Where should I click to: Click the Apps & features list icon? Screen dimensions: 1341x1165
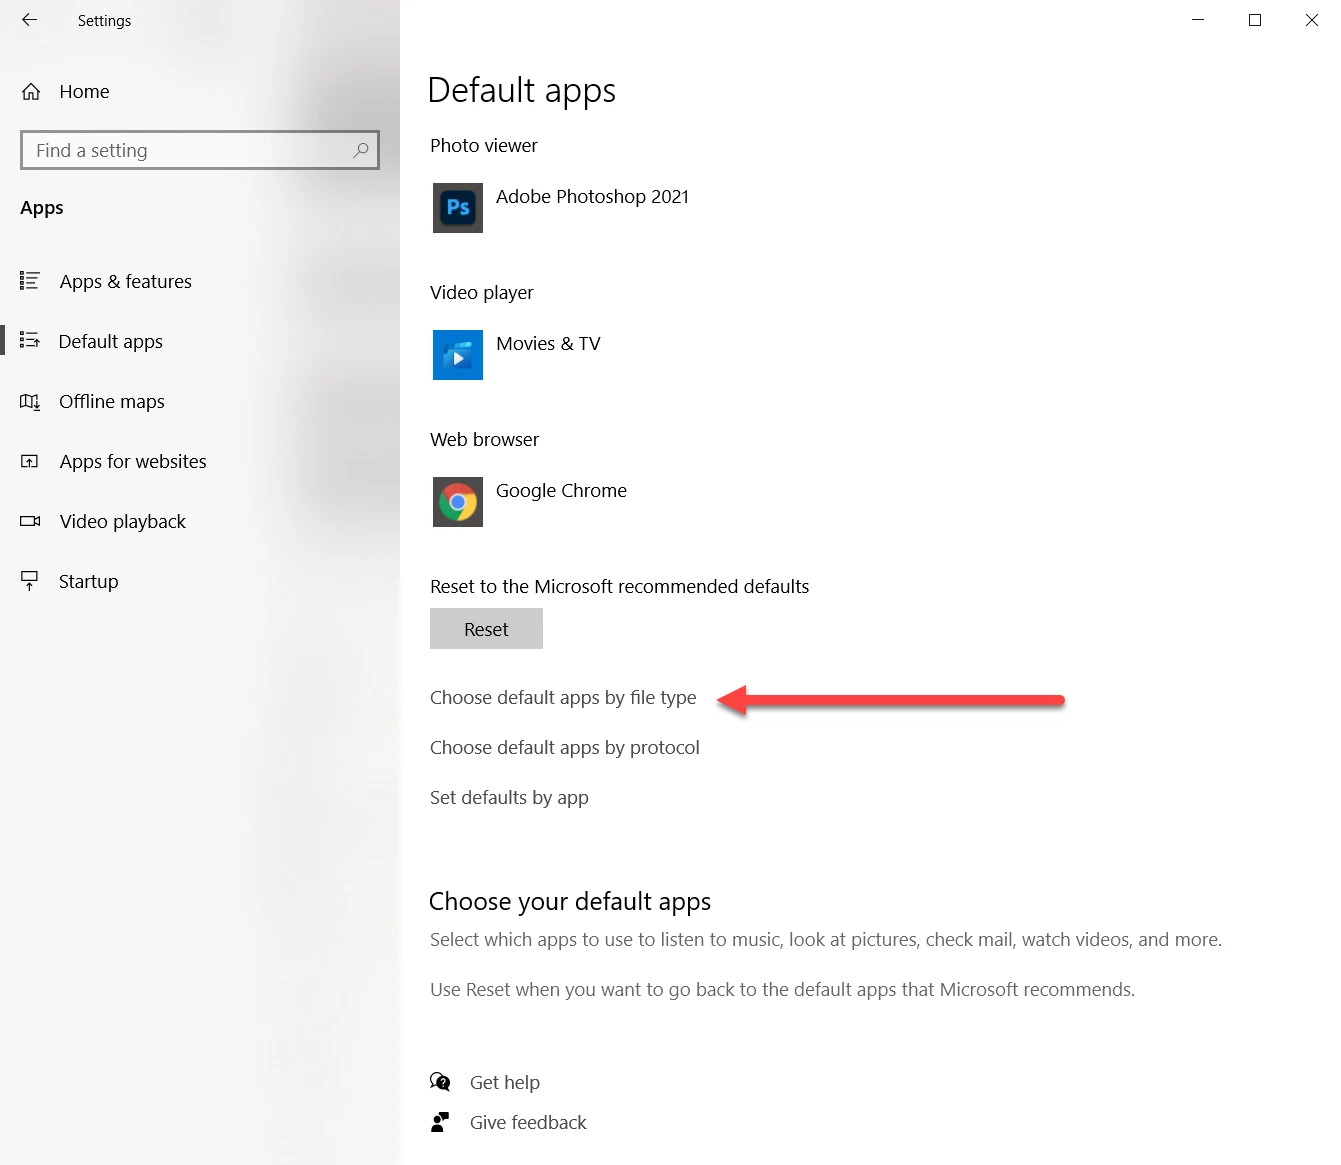[30, 281]
